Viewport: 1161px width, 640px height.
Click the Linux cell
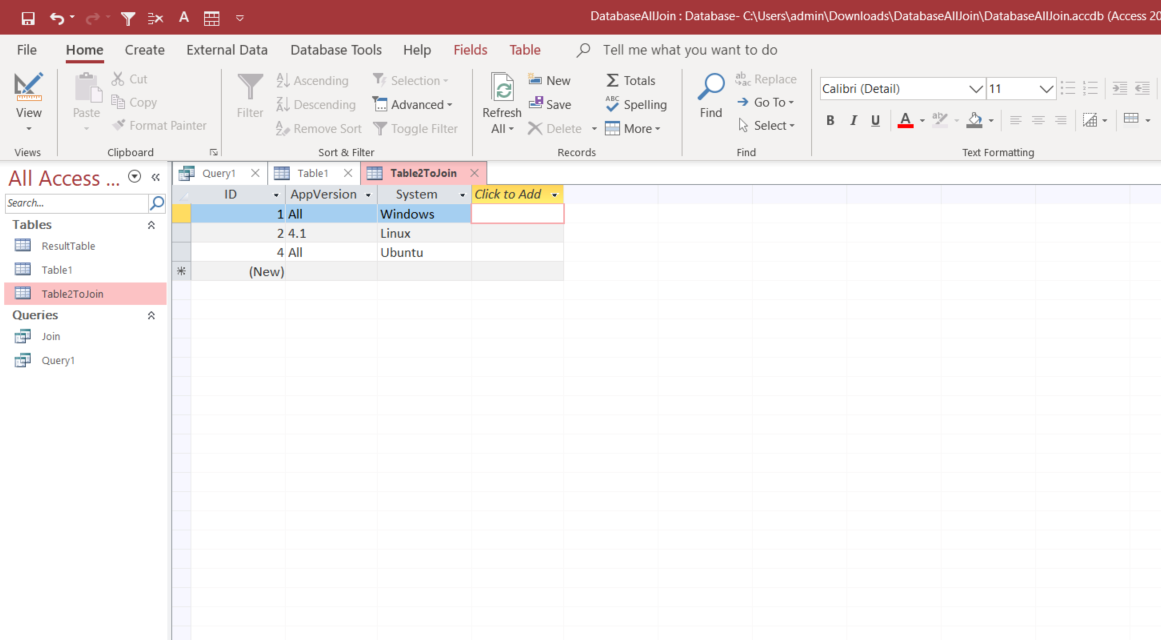point(424,233)
